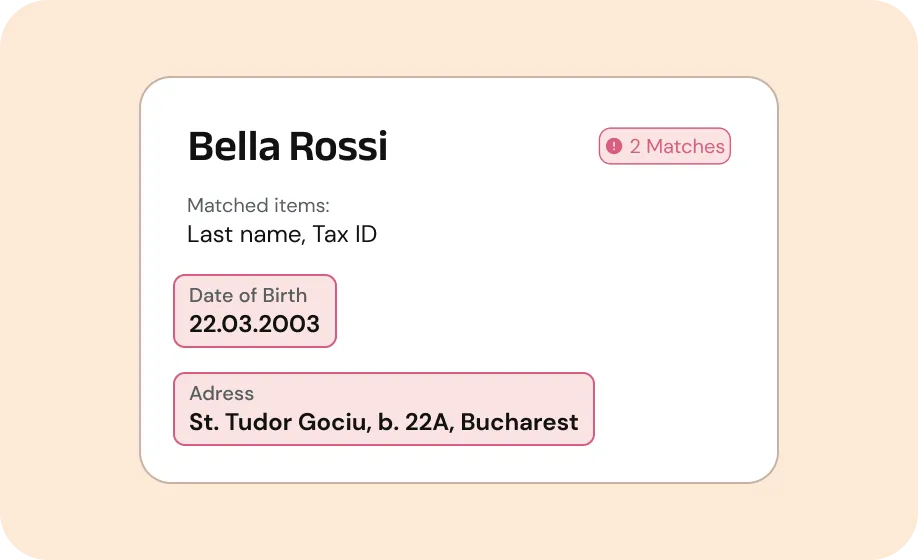Open the 2 Matches badge
Screen dimensions: 918x560
665,146
